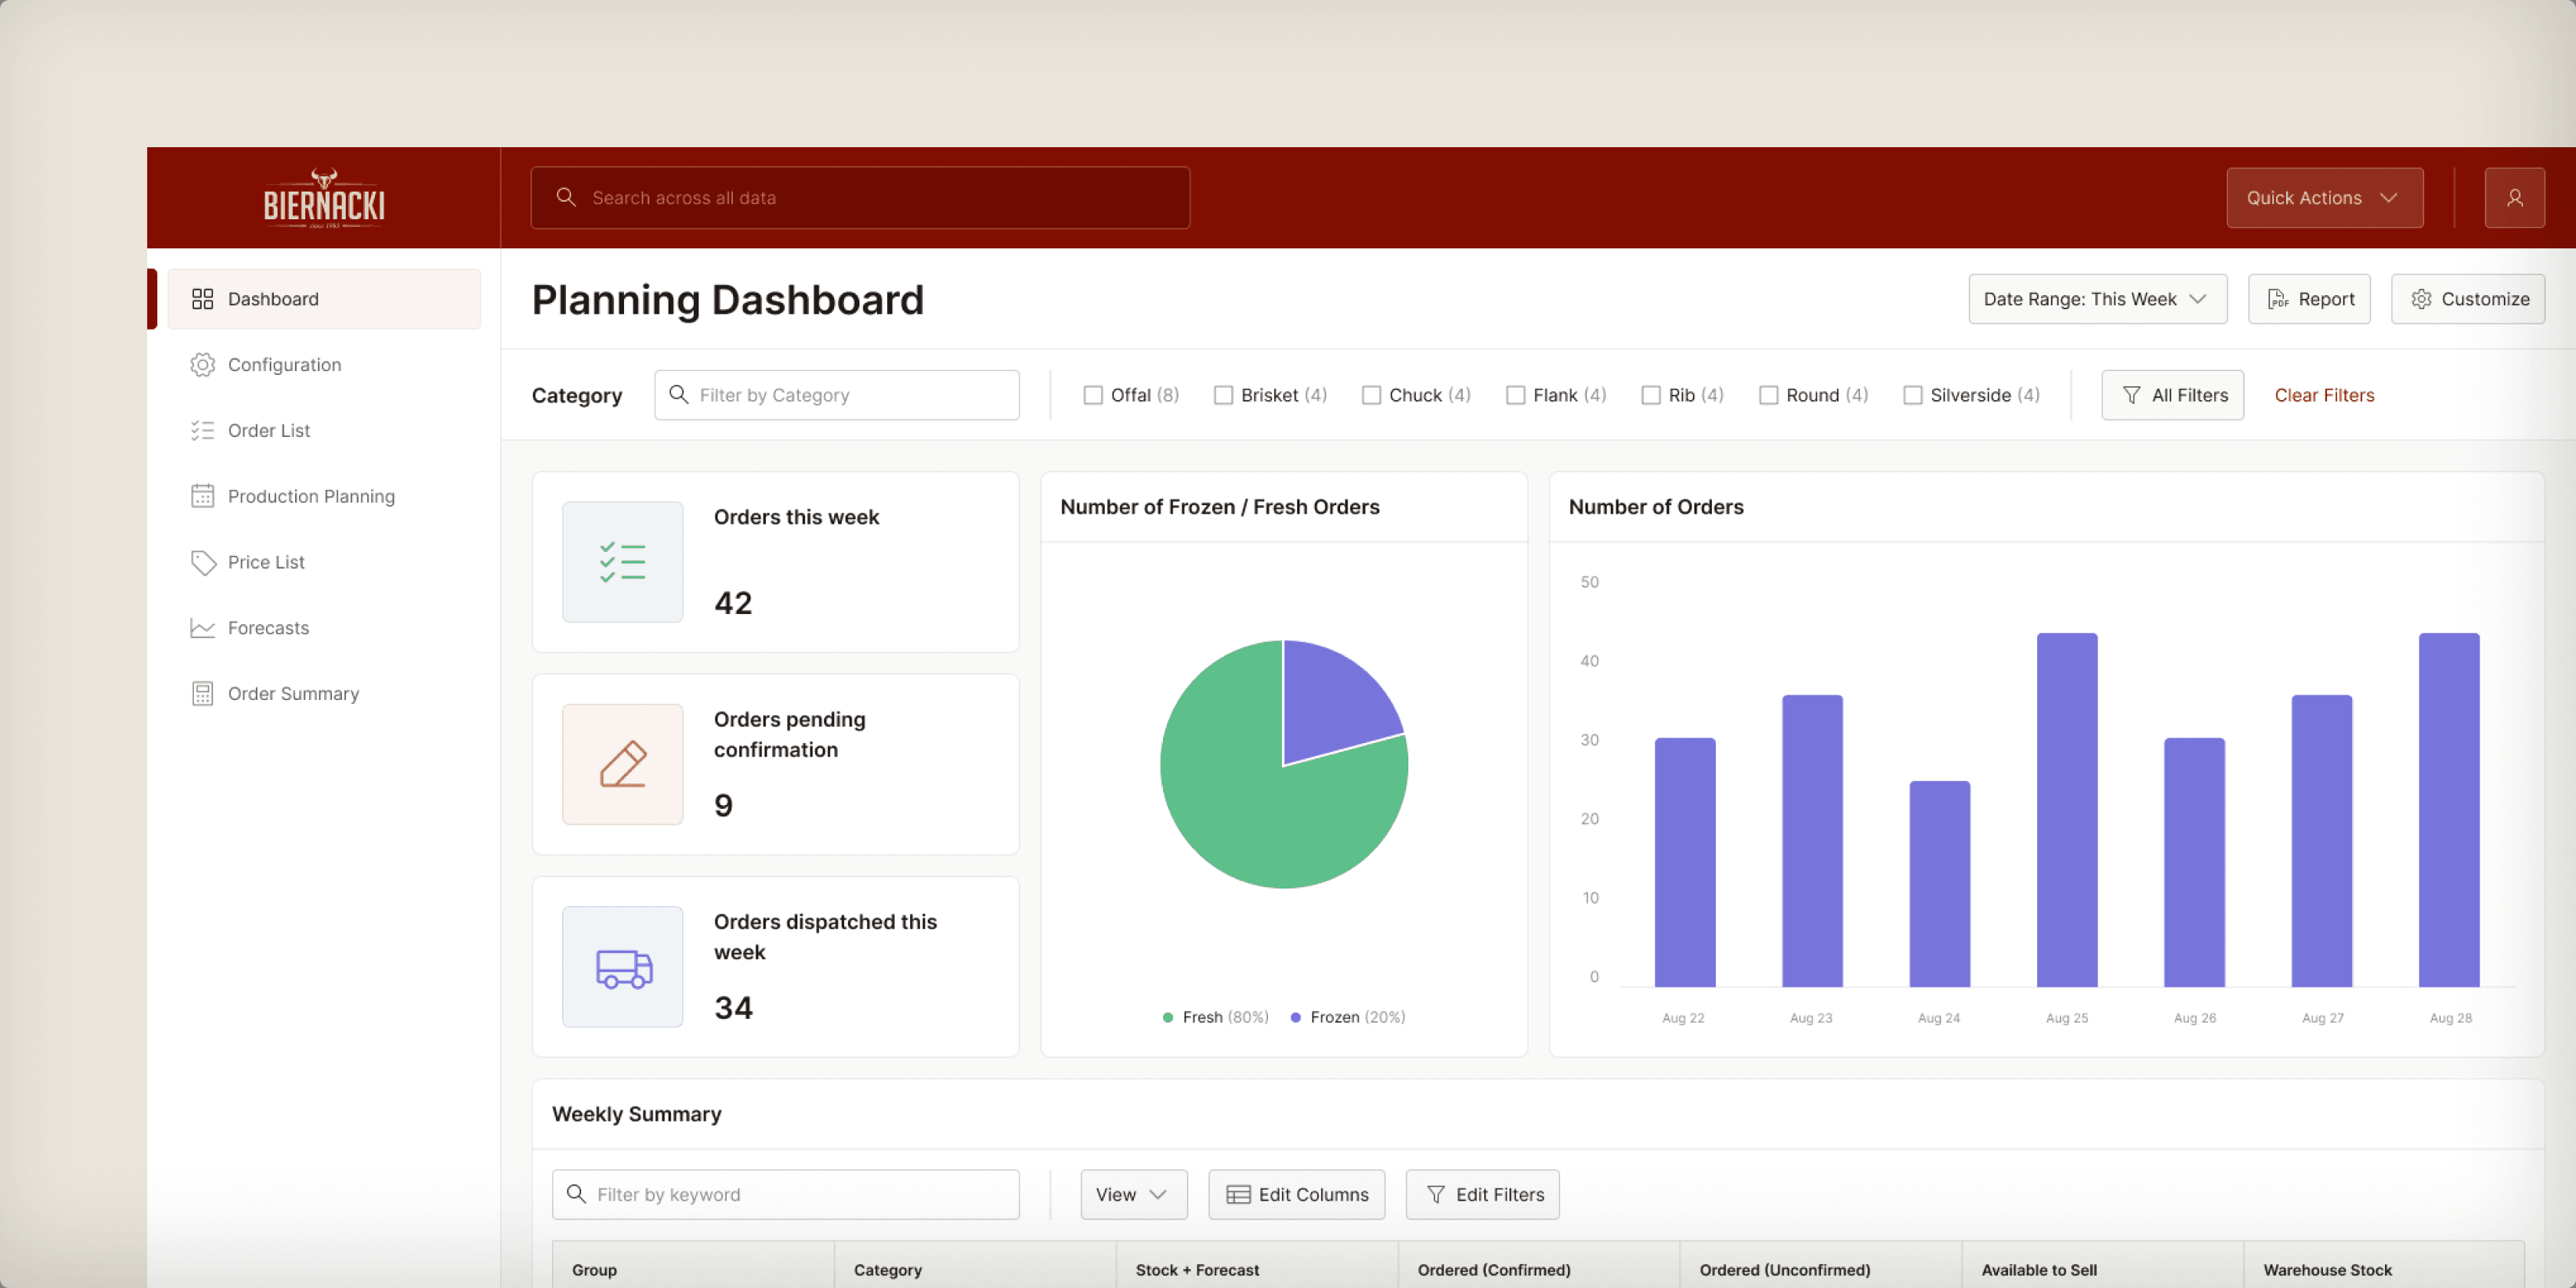Open the Configuration menu item

coord(284,365)
